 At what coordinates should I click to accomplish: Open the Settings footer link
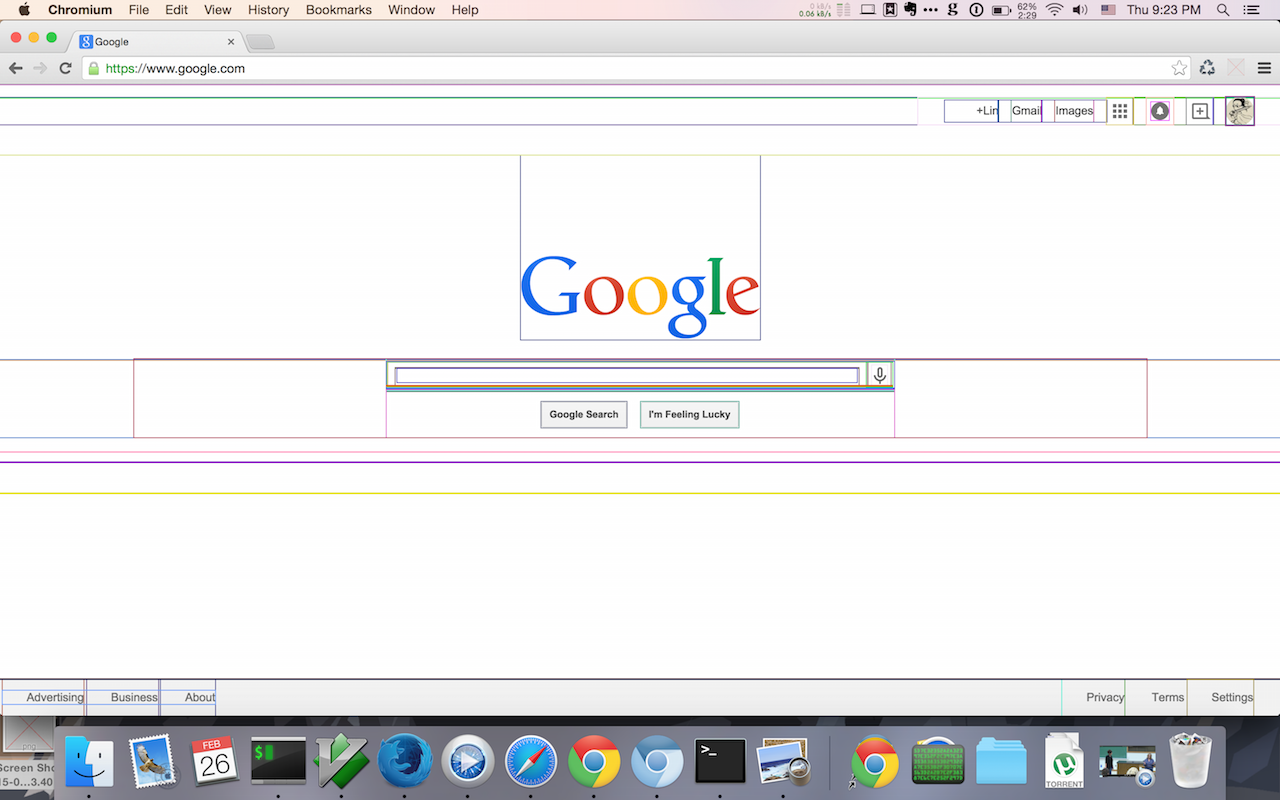point(1232,697)
